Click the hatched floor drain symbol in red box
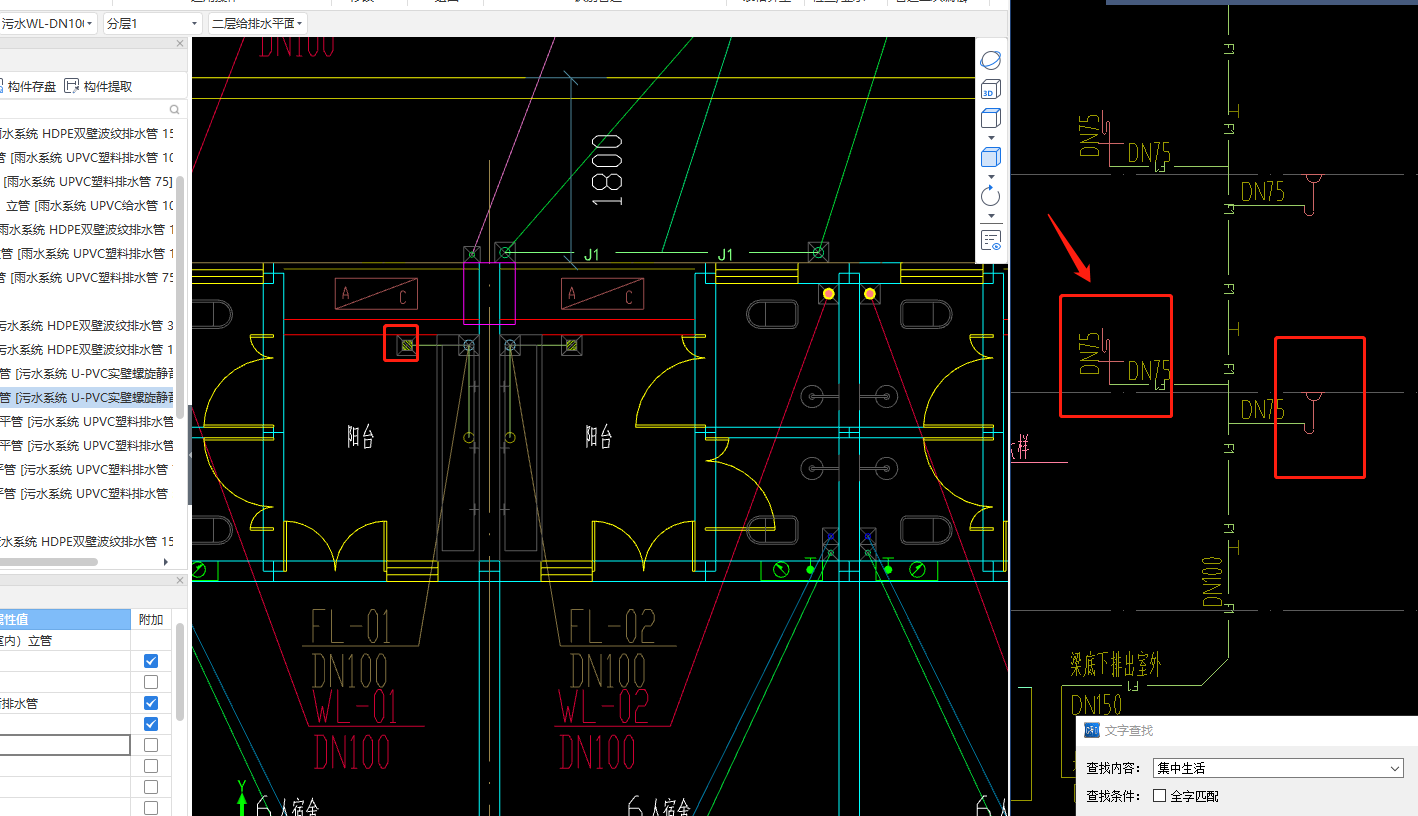1418x816 pixels. pos(406,345)
